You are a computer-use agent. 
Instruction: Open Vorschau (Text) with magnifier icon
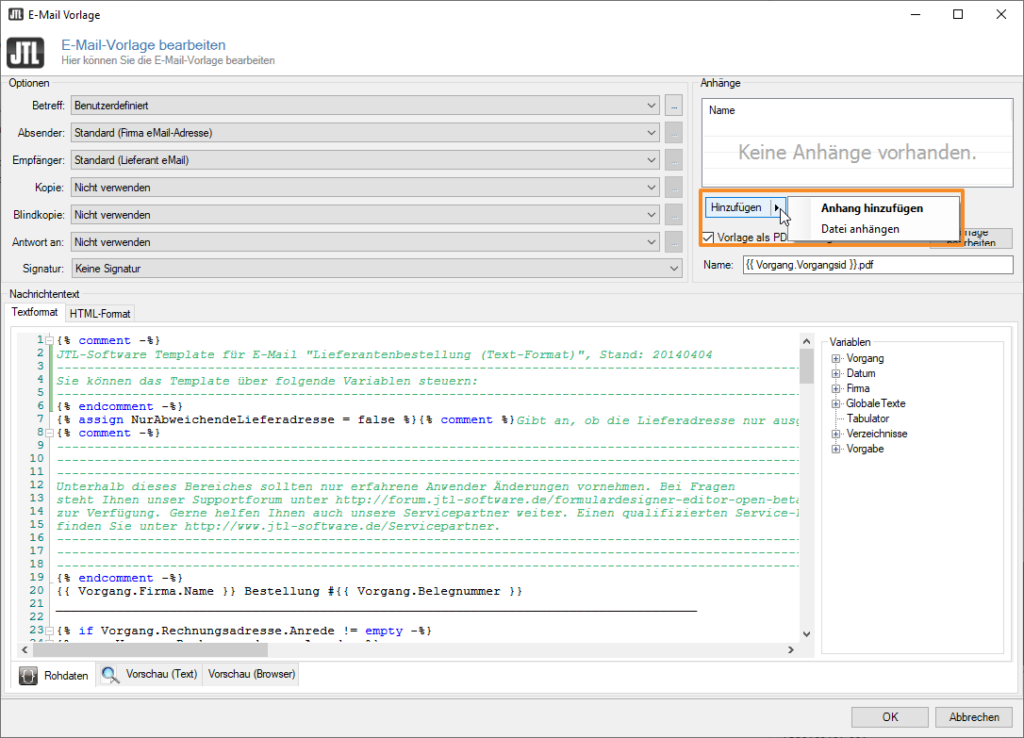pos(150,675)
